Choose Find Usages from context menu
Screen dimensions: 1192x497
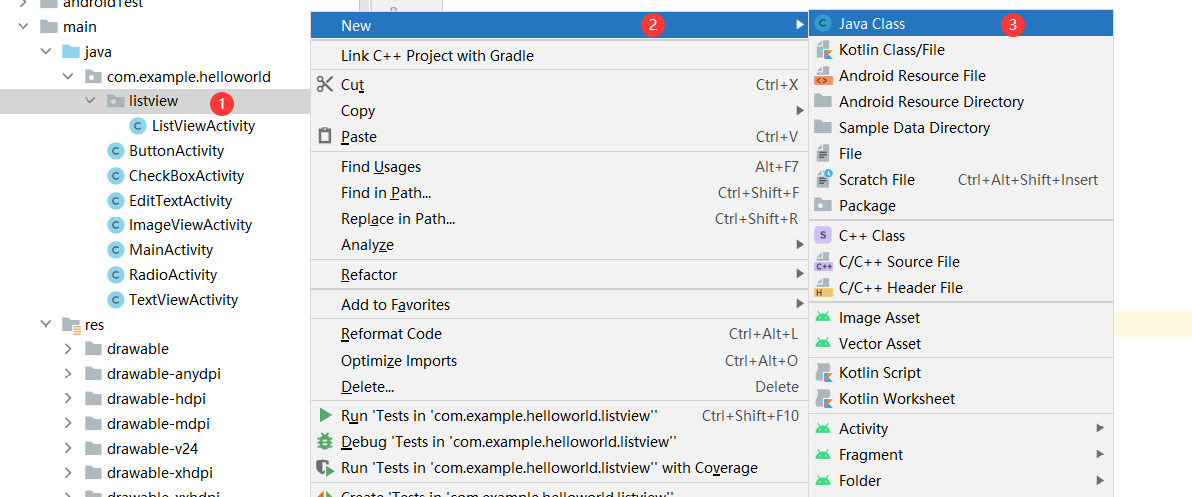coord(381,167)
